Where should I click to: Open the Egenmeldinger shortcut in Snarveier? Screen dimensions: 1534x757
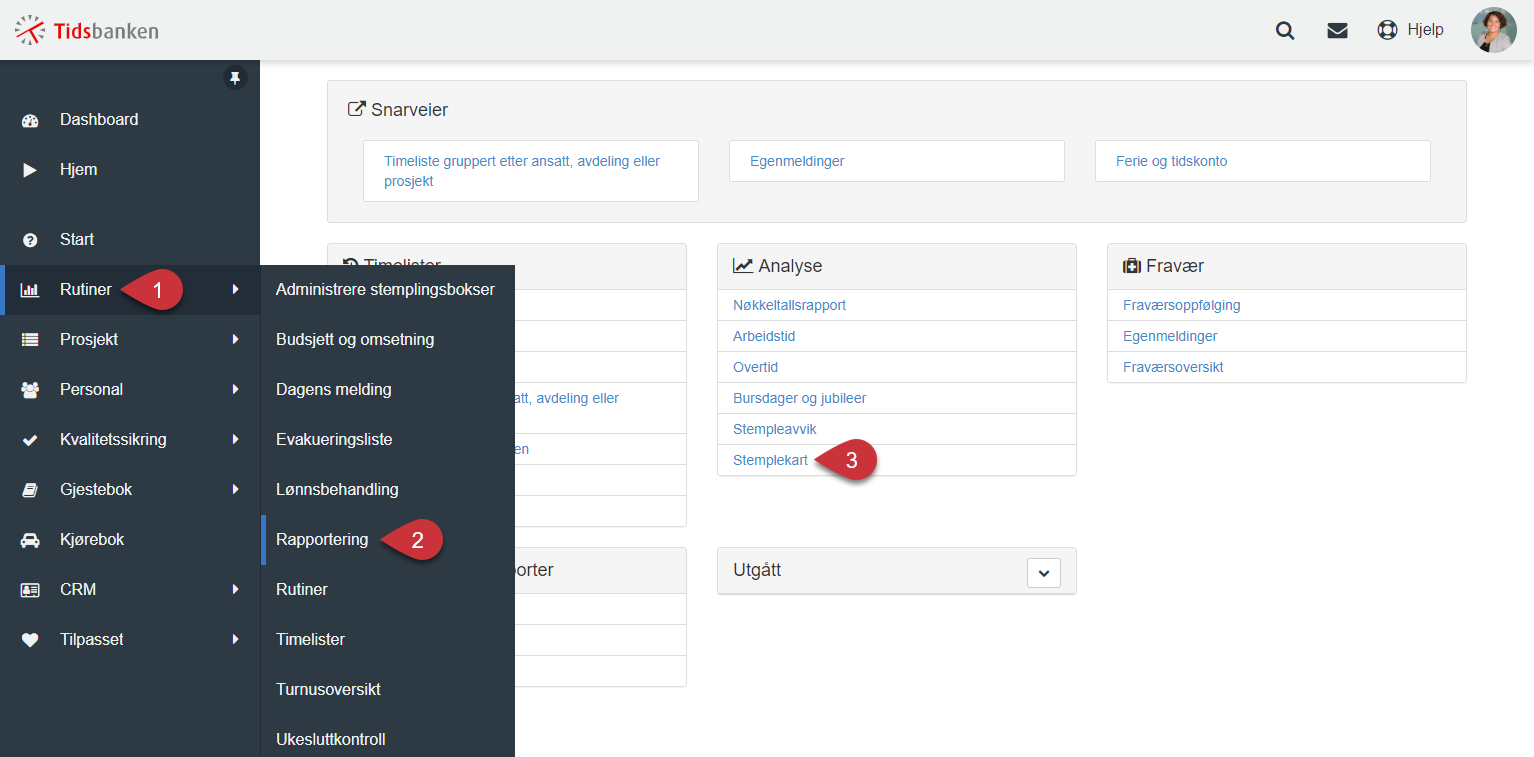pos(897,161)
